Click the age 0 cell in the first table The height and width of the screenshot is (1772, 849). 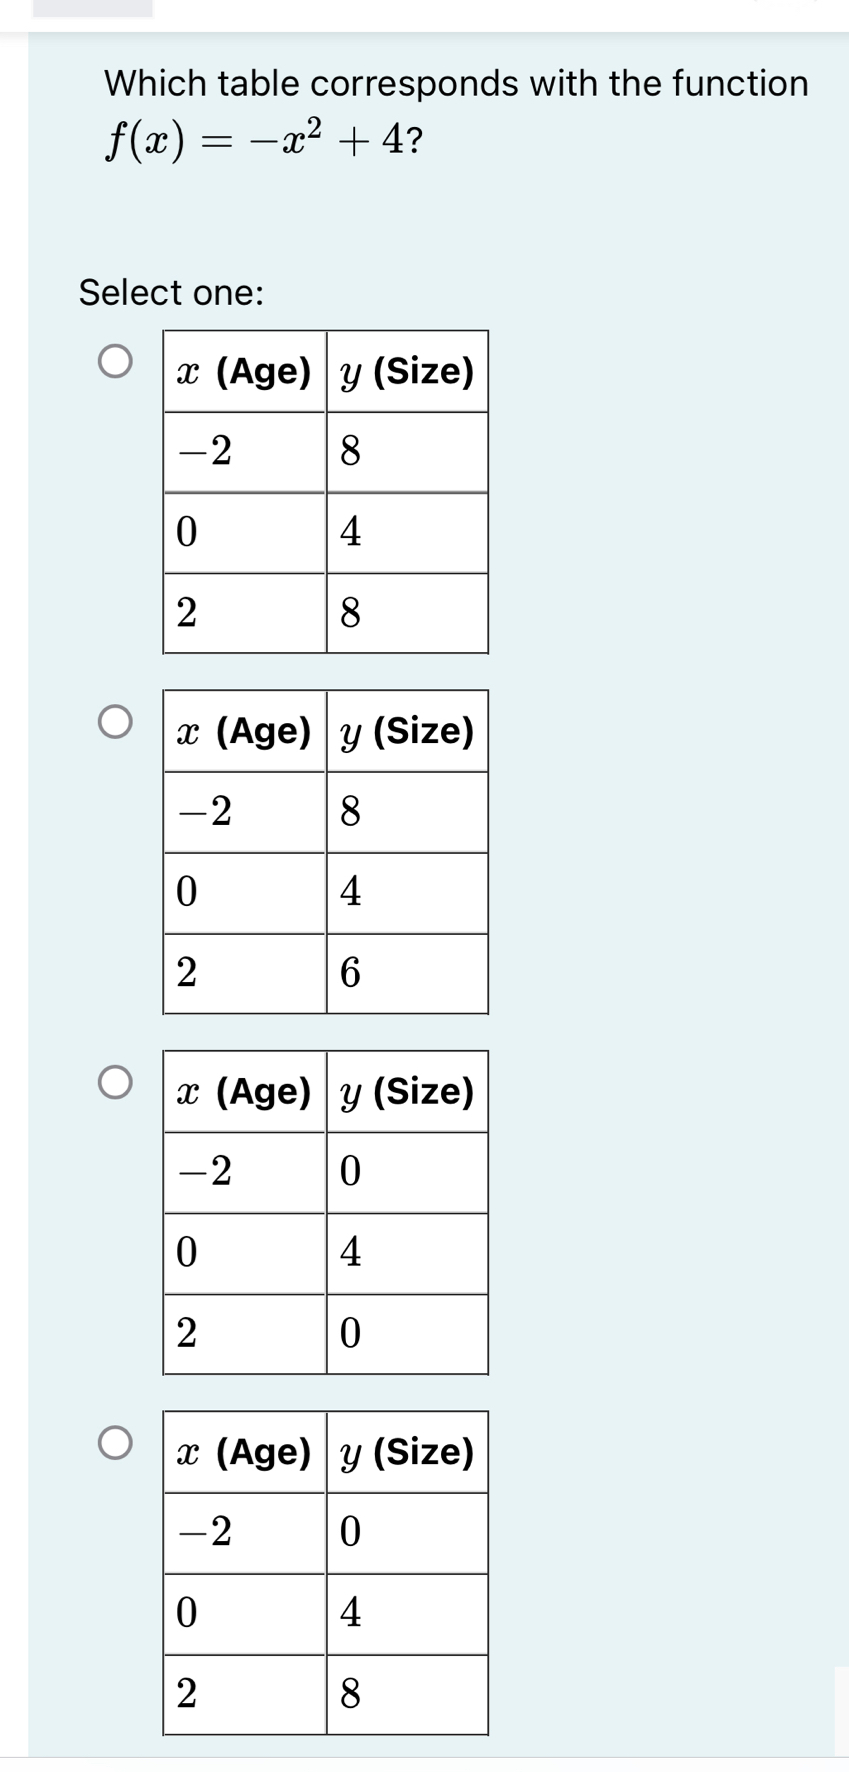pyautogui.click(x=244, y=532)
